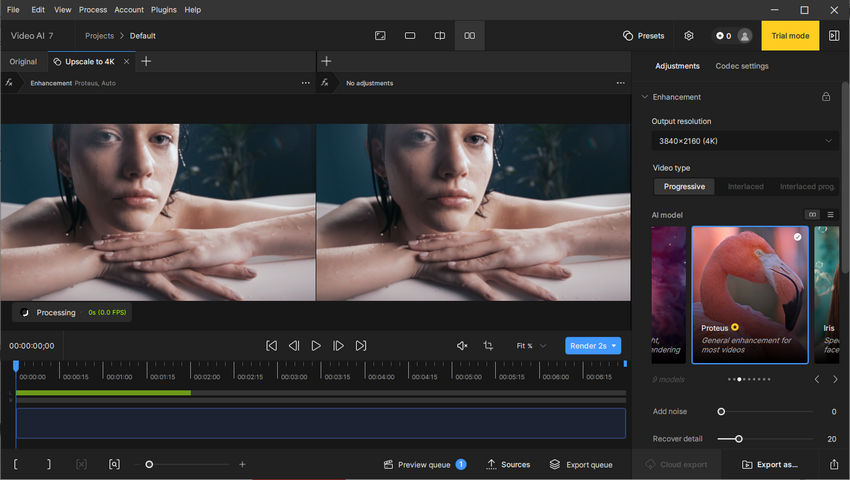Image resolution: width=850 pixels, height=480 pixels.
Task: Select the single view layout icon
Action: pos(380,36)
